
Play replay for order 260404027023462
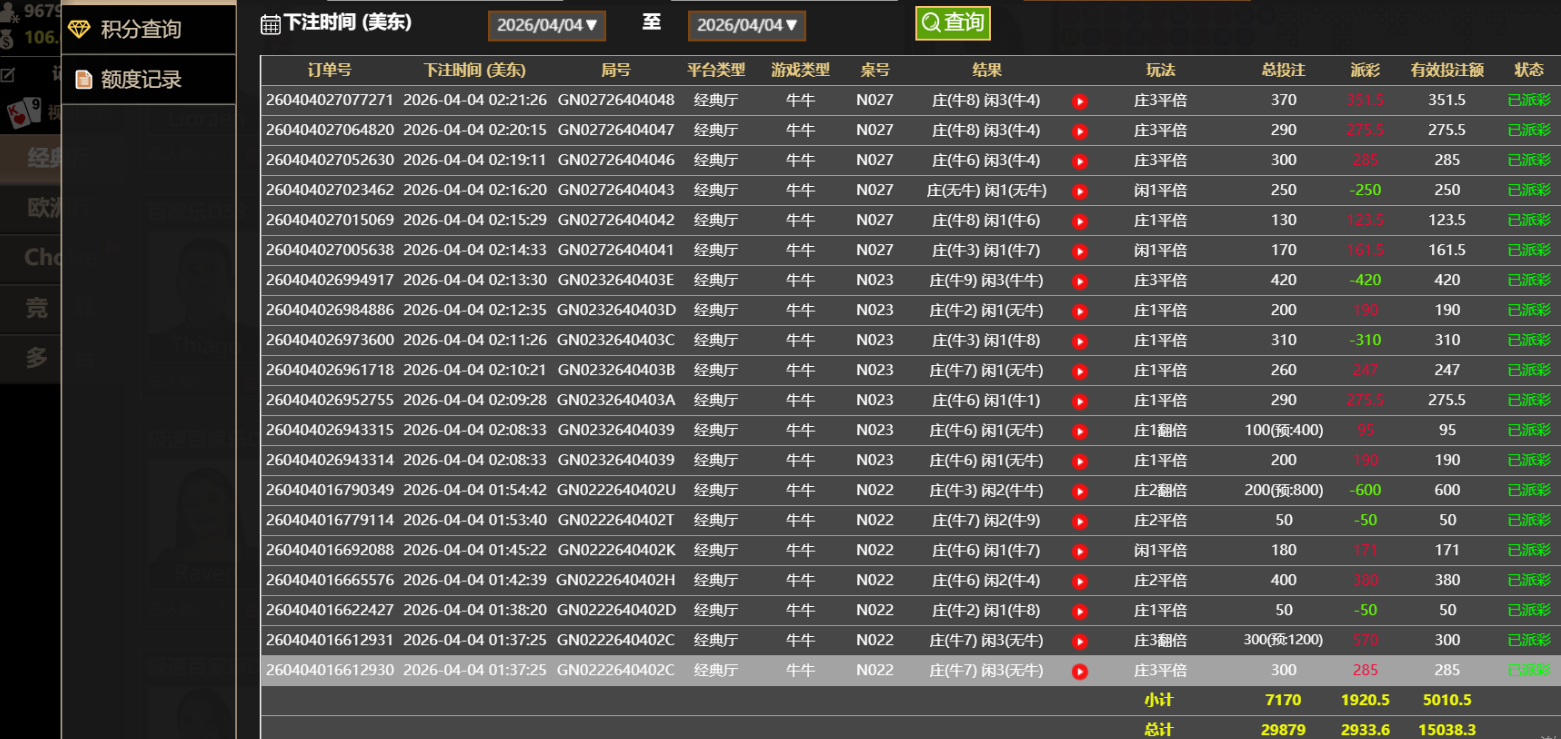click(x=1080, y=191)
